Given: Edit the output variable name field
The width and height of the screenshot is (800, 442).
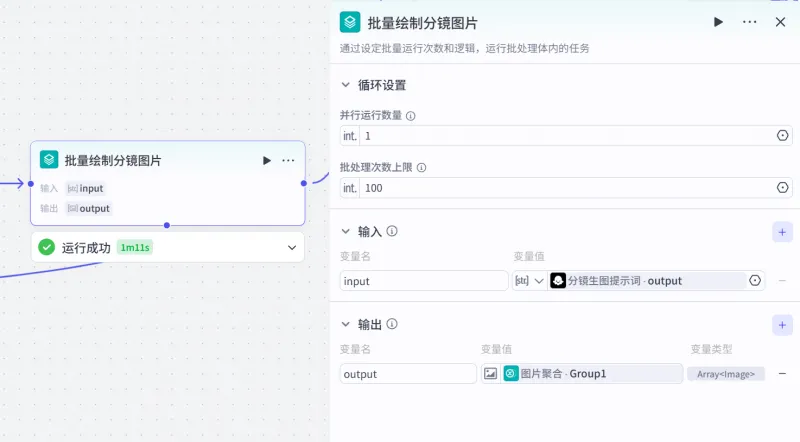Looking at the screenshot, I should pos(408,374).
